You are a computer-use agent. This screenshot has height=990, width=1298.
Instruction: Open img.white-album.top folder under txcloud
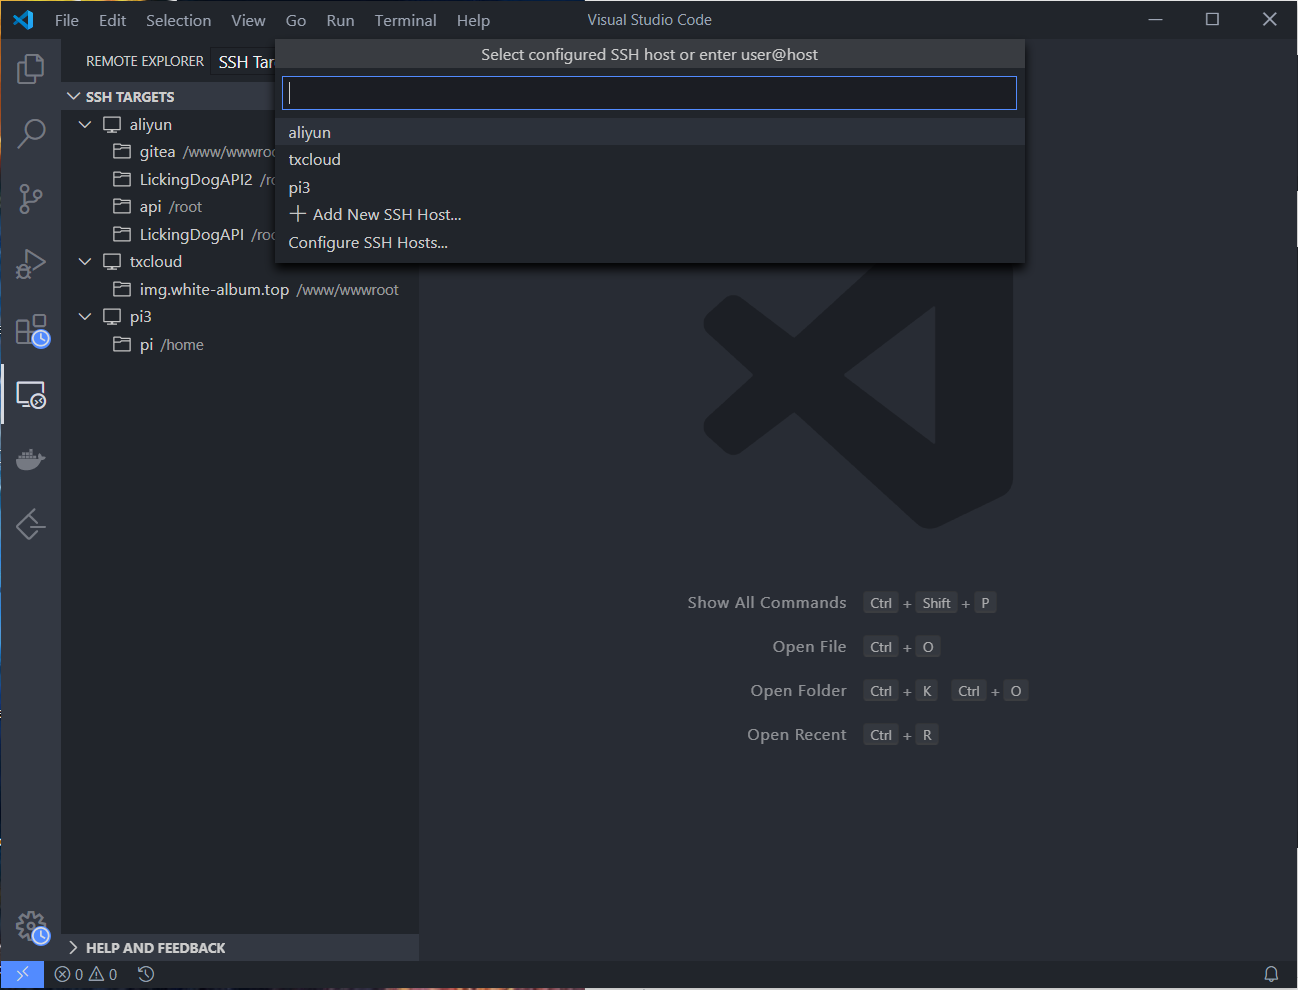pyautogui.click(x=214, y=290)
